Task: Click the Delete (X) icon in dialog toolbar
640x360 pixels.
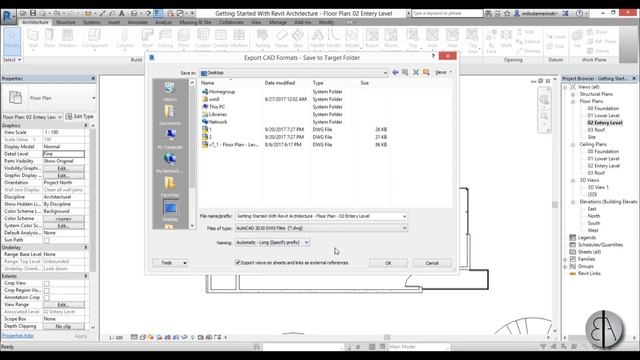Action: [416, 72]
